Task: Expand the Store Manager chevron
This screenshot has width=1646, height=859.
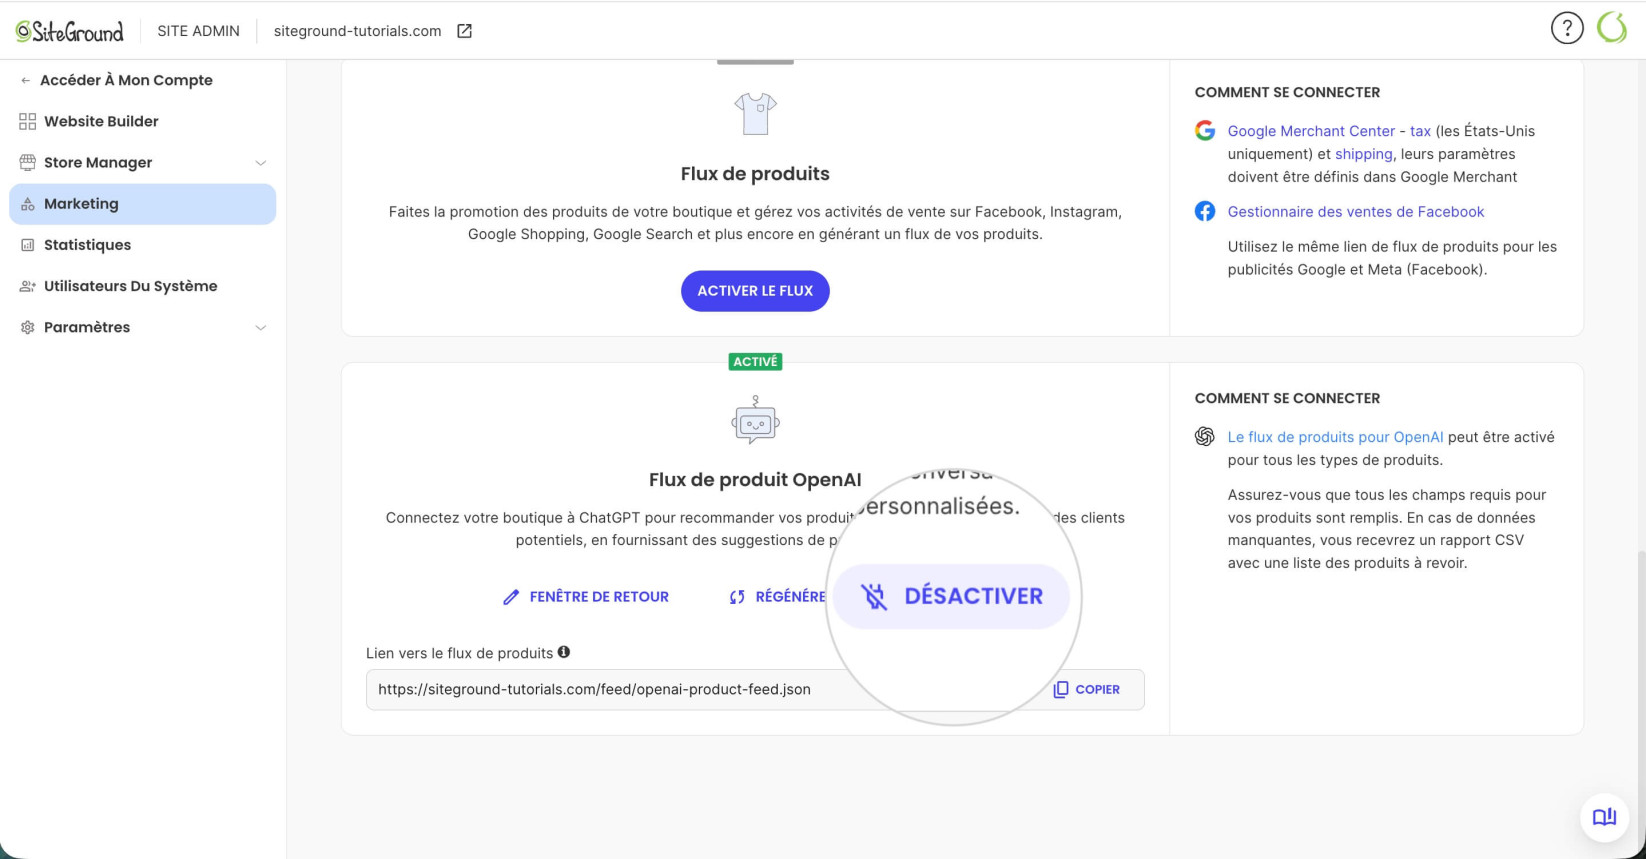Action: click(x=260, y=163)
